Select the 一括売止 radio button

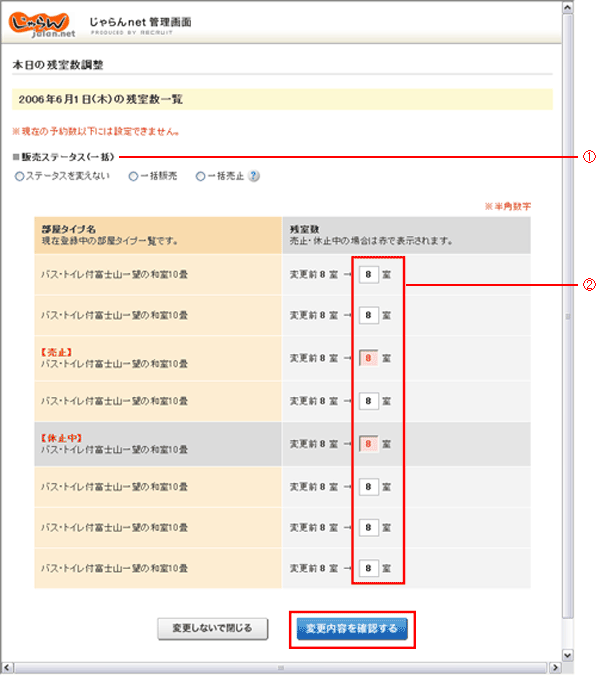coord(200,176)
